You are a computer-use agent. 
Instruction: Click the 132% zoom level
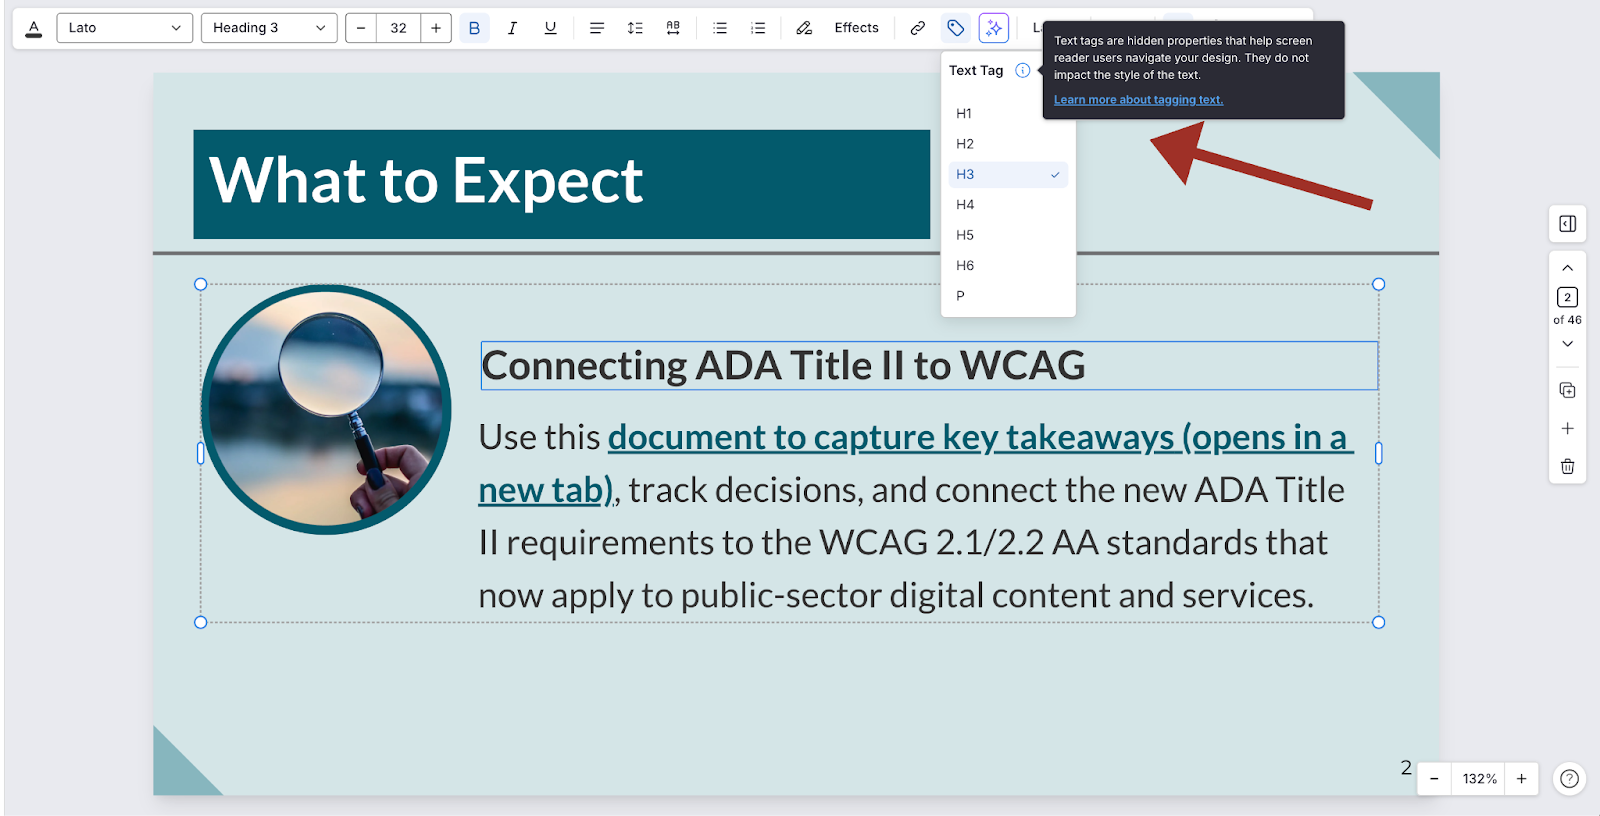tap(1480, 779)
